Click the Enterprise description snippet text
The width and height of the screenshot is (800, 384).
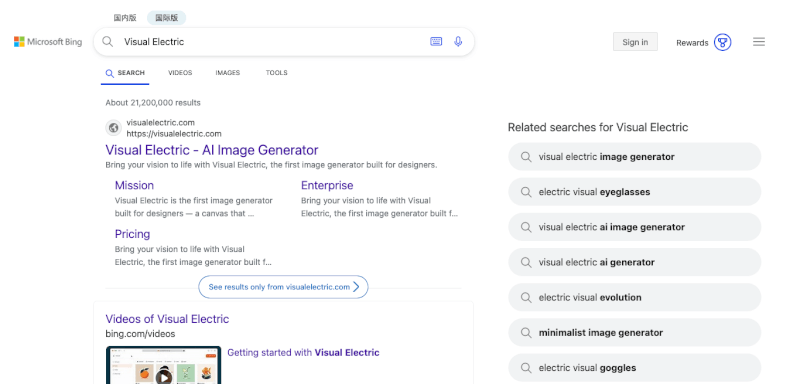tap(380, 207)
